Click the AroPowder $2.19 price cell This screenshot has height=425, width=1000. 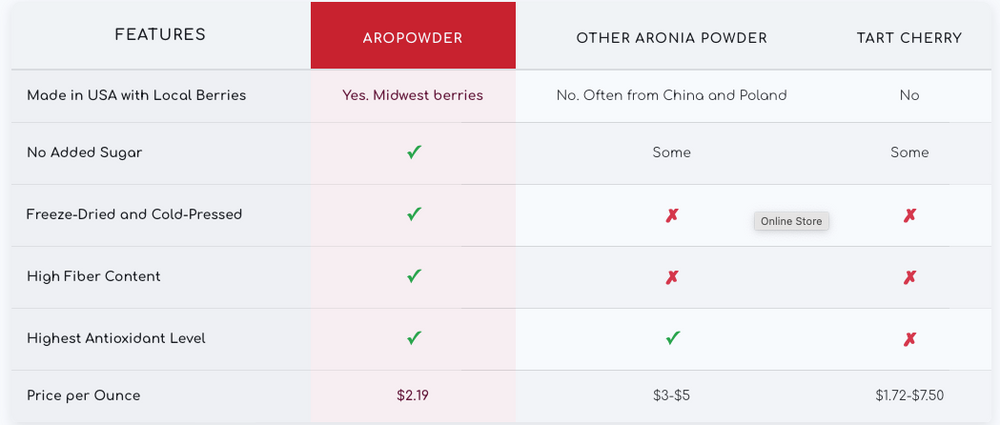[x=413, y=395]
